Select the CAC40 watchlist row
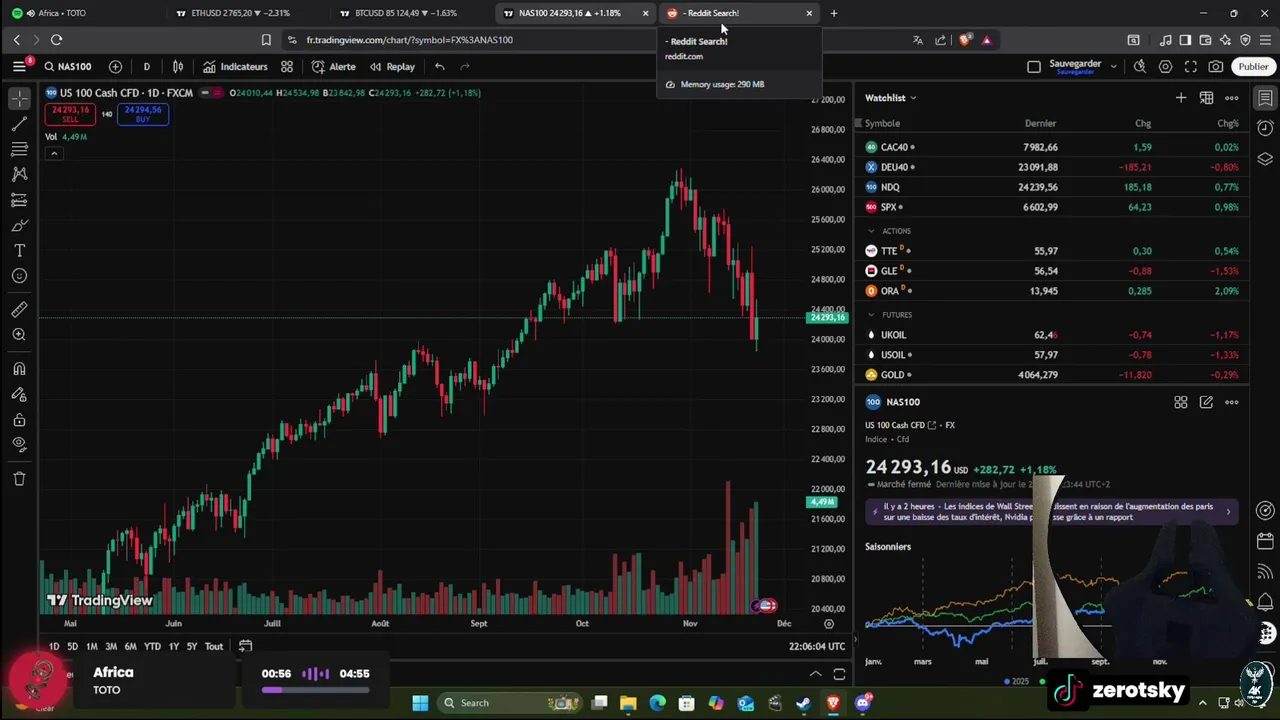The width and height of the screenshot is (1280, 720). [x=1051, y=147]
